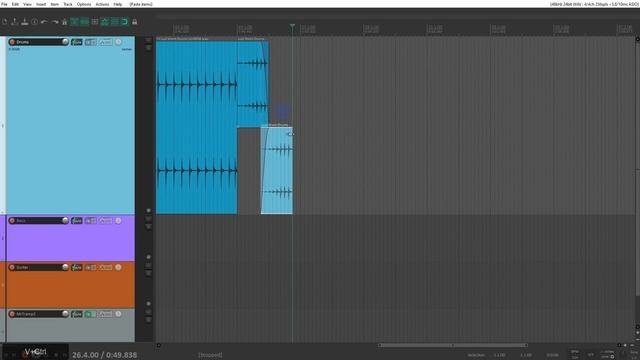Select the first long drum loop item

click(196, 127)
